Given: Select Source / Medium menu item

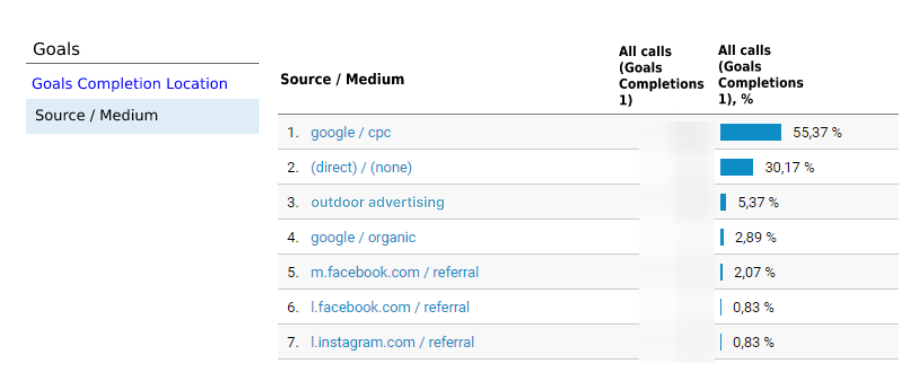Looking at the screenshot, I should pyautogui.click(x=142, y=116).
